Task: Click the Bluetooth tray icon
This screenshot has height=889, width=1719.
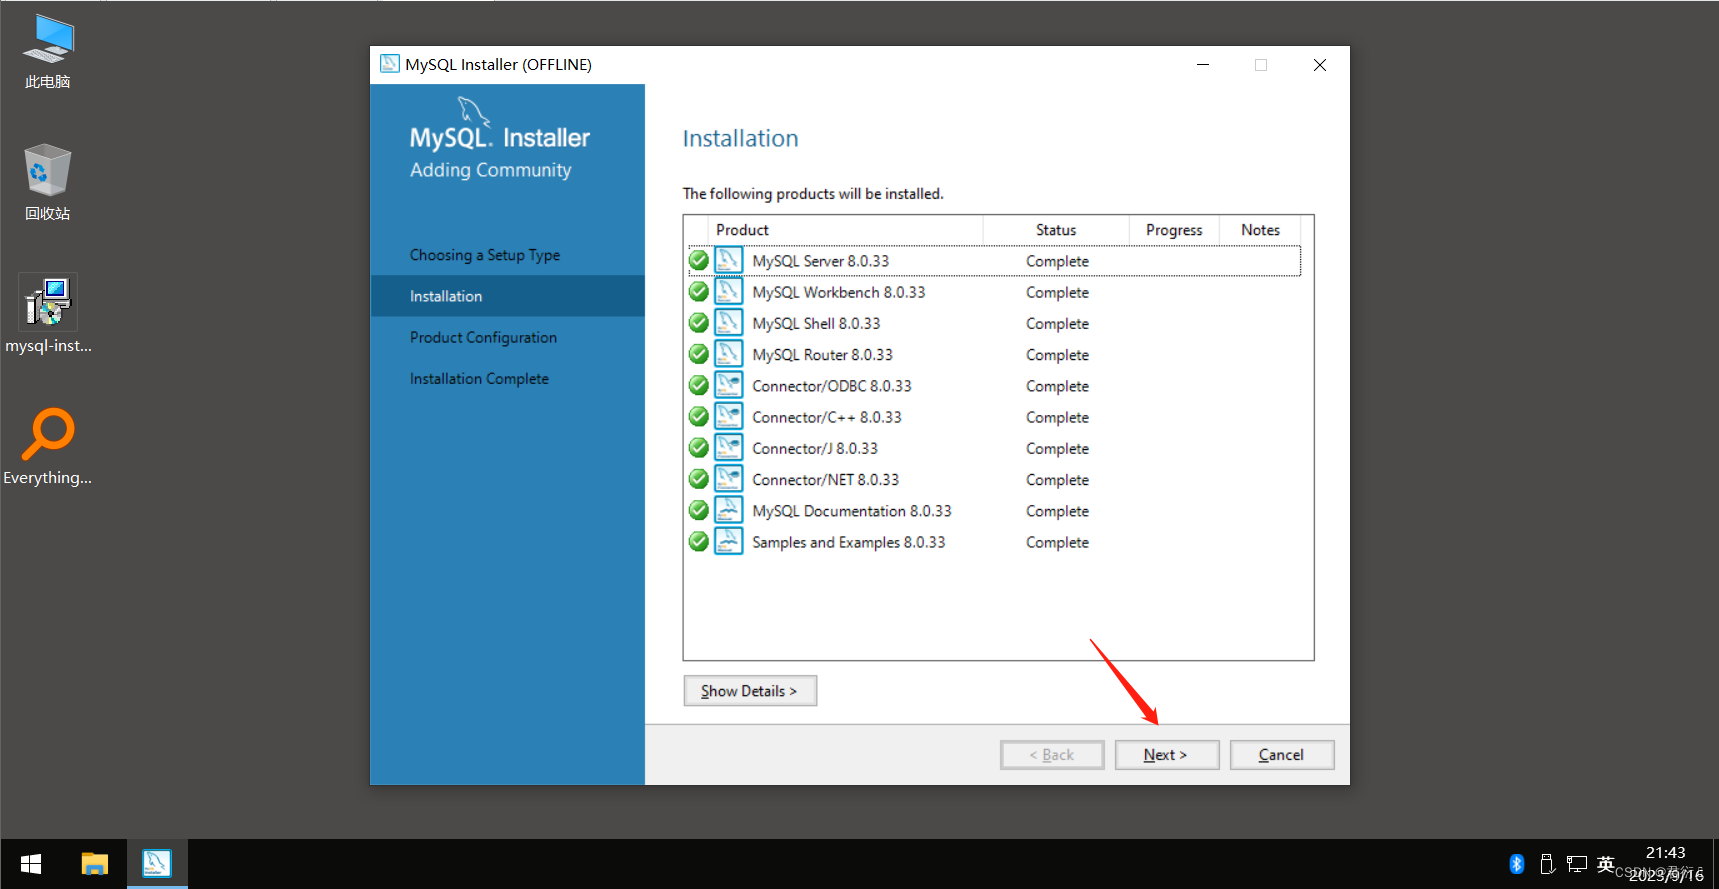Action: 1516,864
